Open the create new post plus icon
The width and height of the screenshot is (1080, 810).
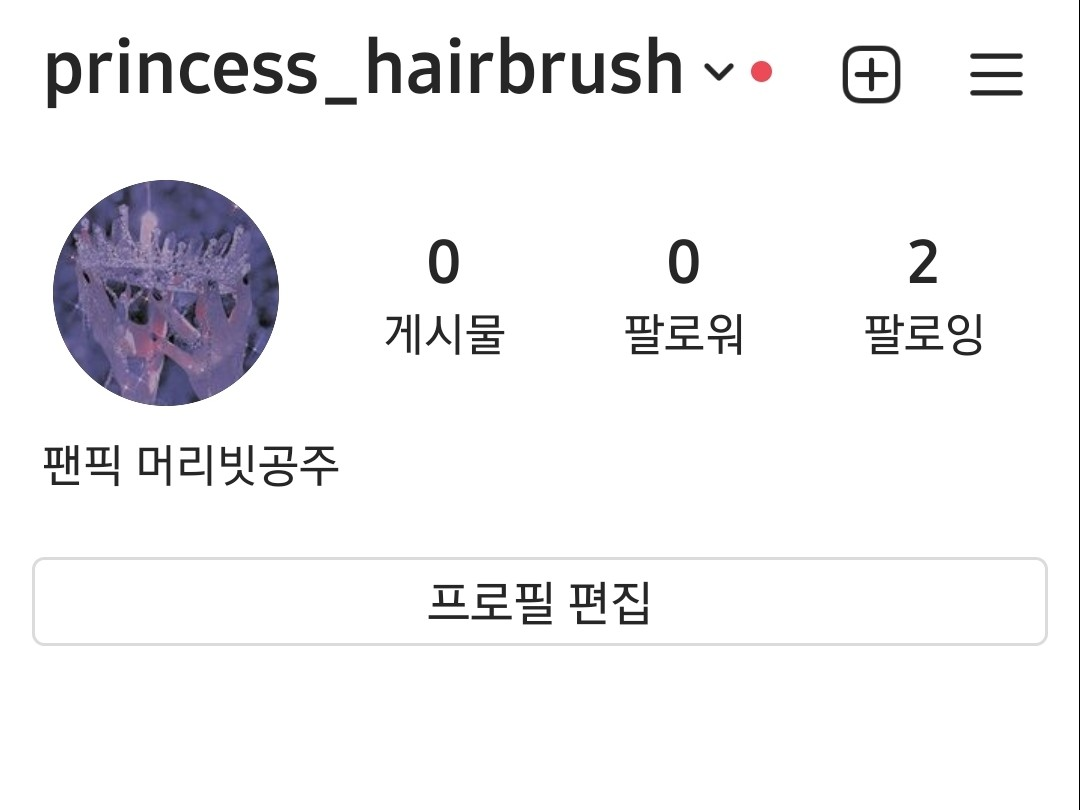point(871,74)
